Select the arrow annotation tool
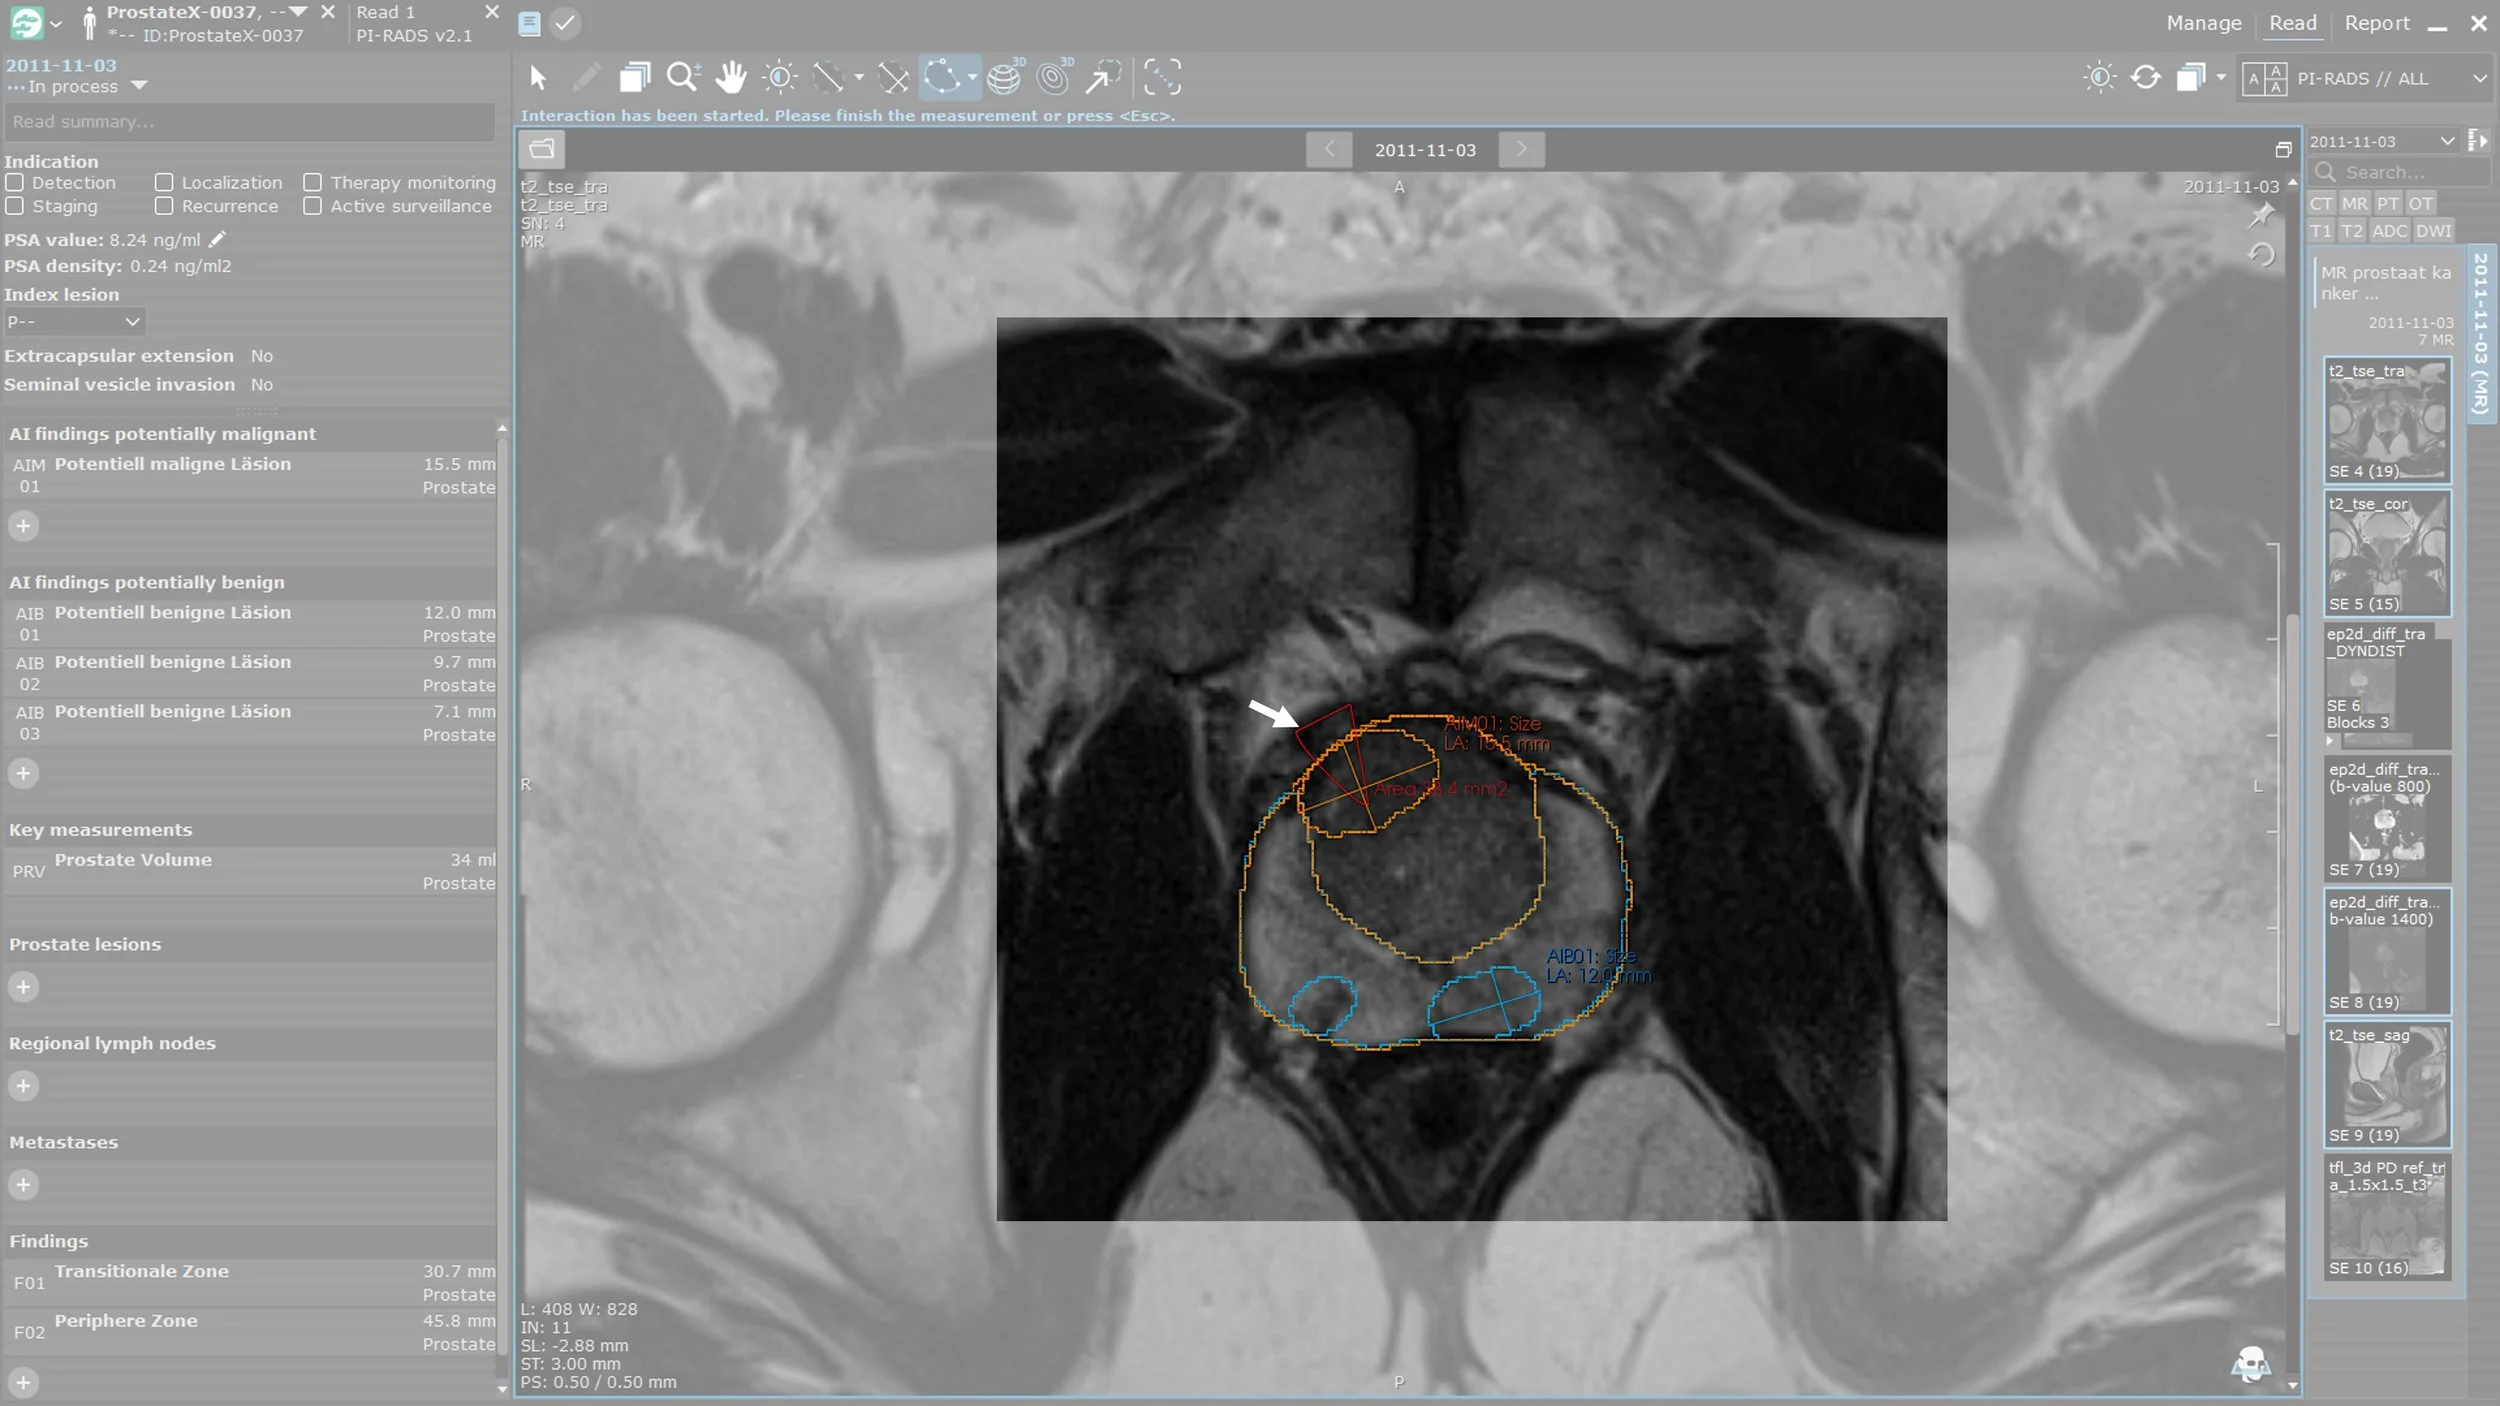This screenshot has height=1406, width=2500. pos(1103,78)
